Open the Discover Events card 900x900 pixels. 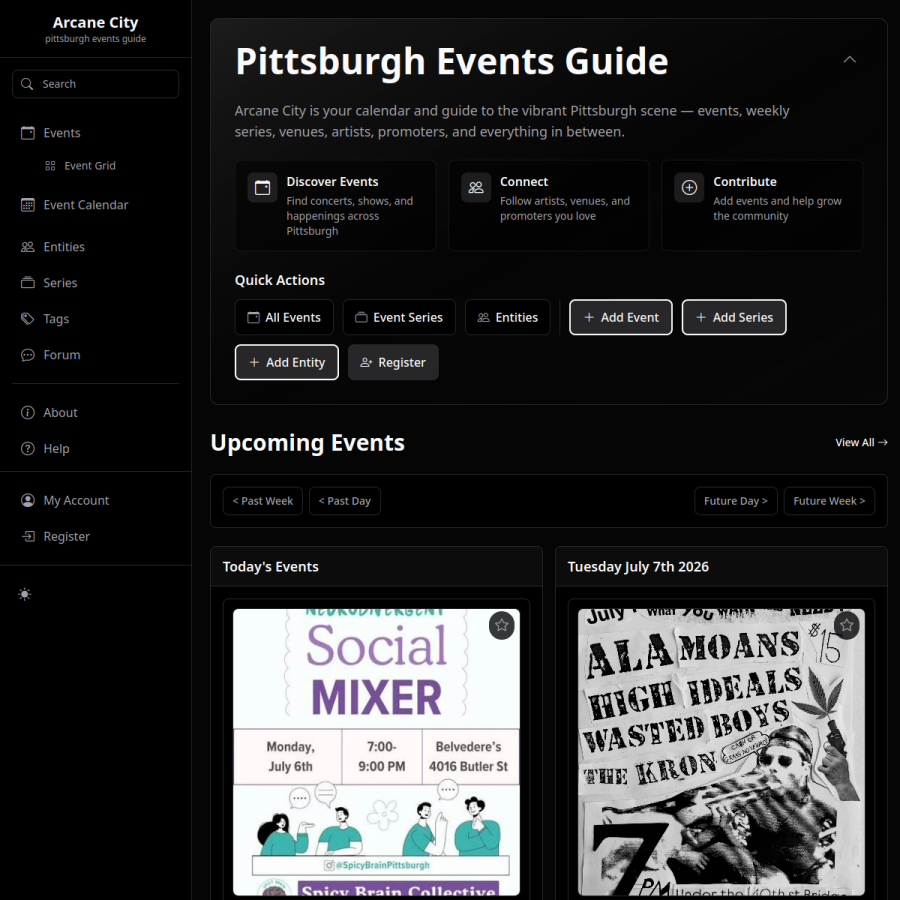pos(336,205)
